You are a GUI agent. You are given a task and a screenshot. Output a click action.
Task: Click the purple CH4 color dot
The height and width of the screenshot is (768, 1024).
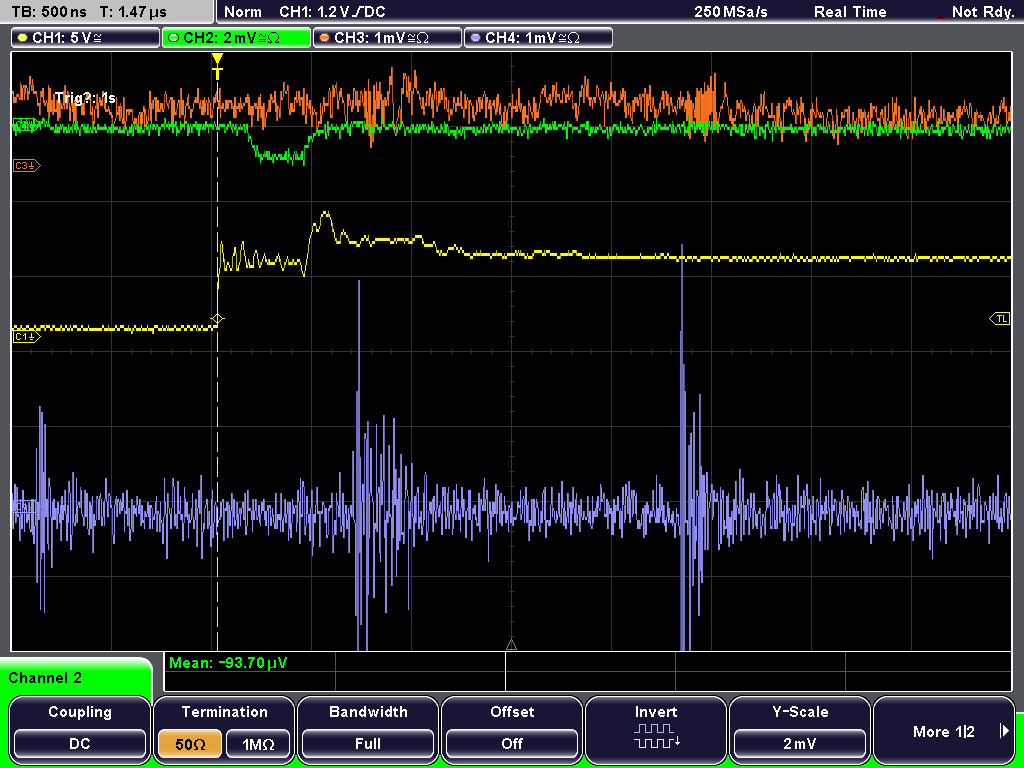[475, 38]
